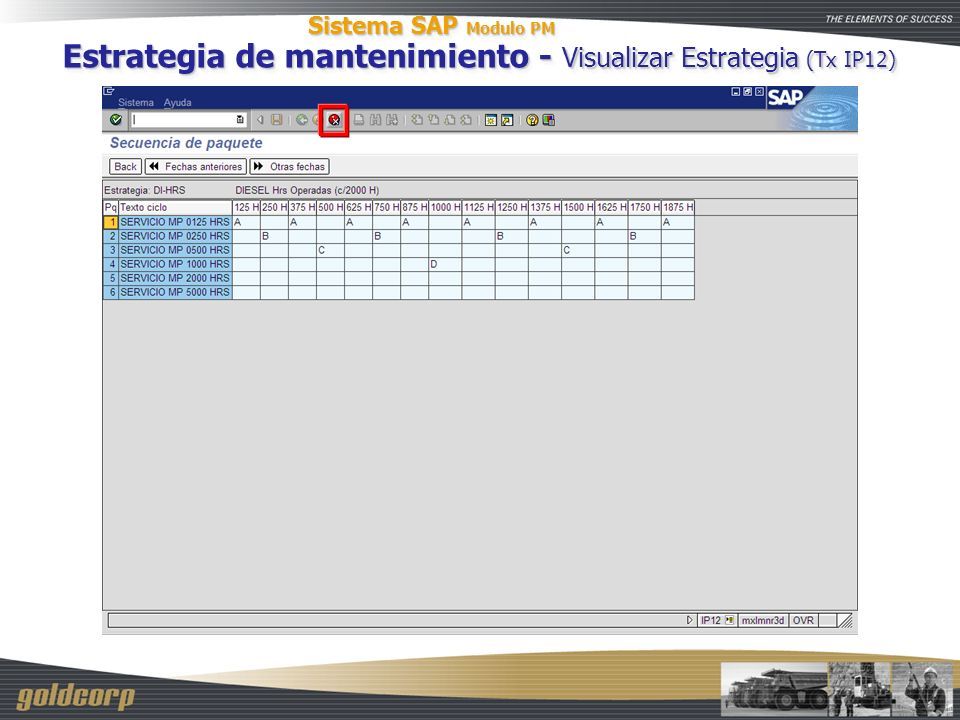The image size is (960, 720).
Task: Click the SAP window menu icon in title bar
Action: tap(109, 91)
